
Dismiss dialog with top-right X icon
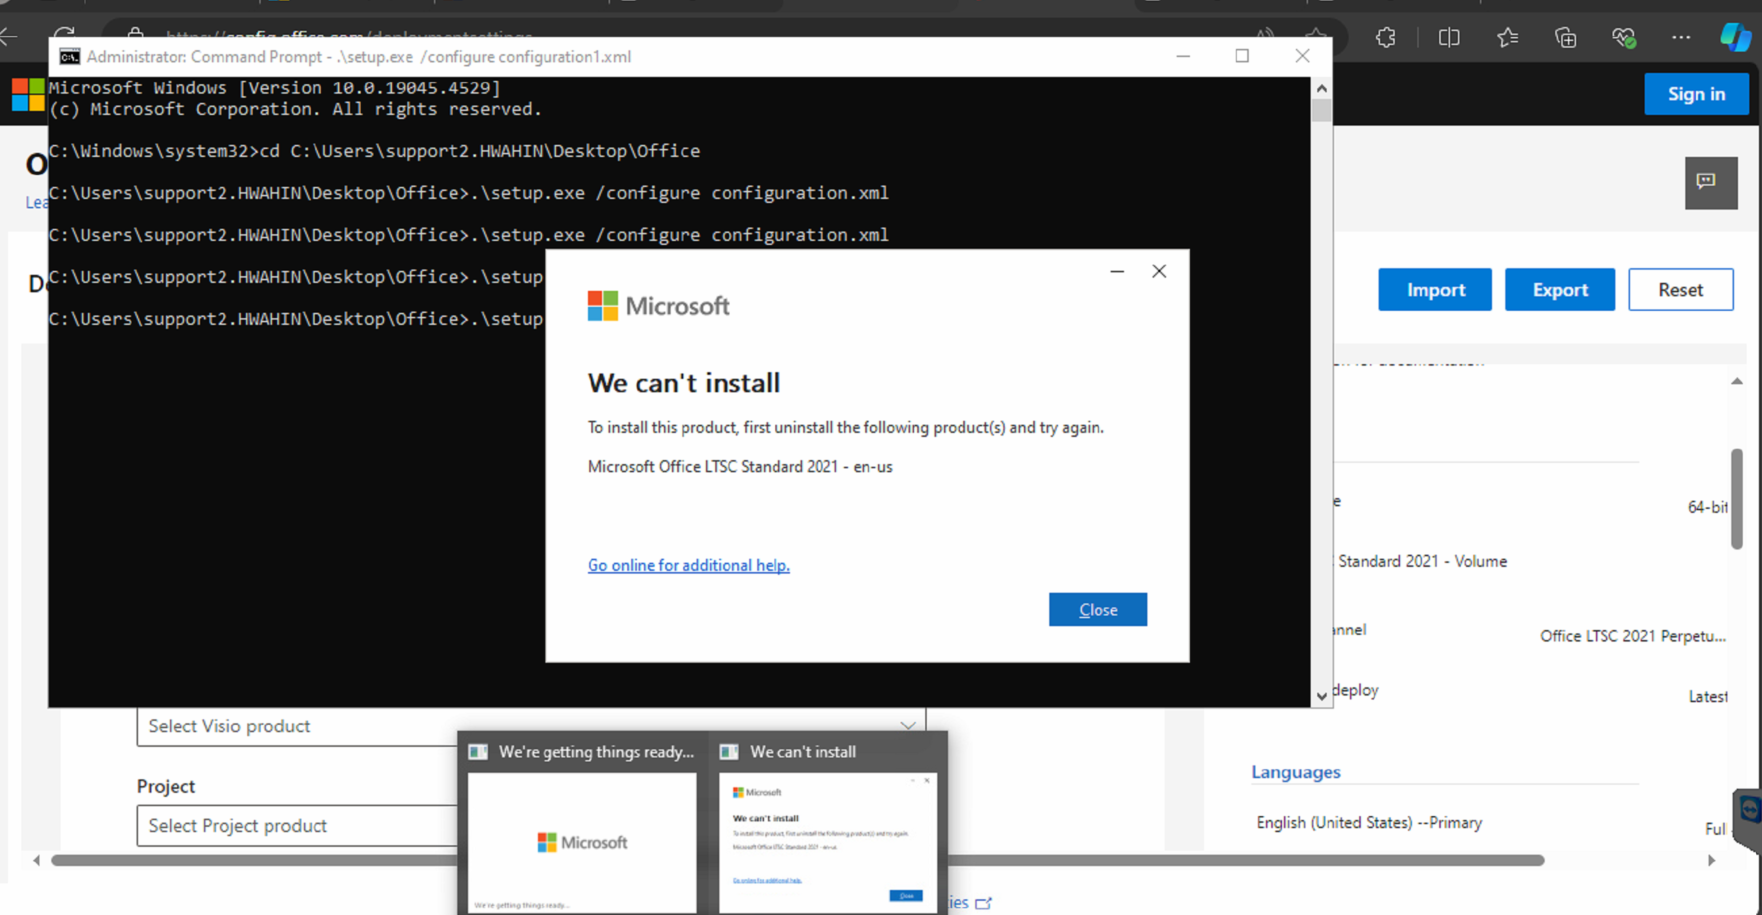pyautogui.click(x=1159, y=271)
